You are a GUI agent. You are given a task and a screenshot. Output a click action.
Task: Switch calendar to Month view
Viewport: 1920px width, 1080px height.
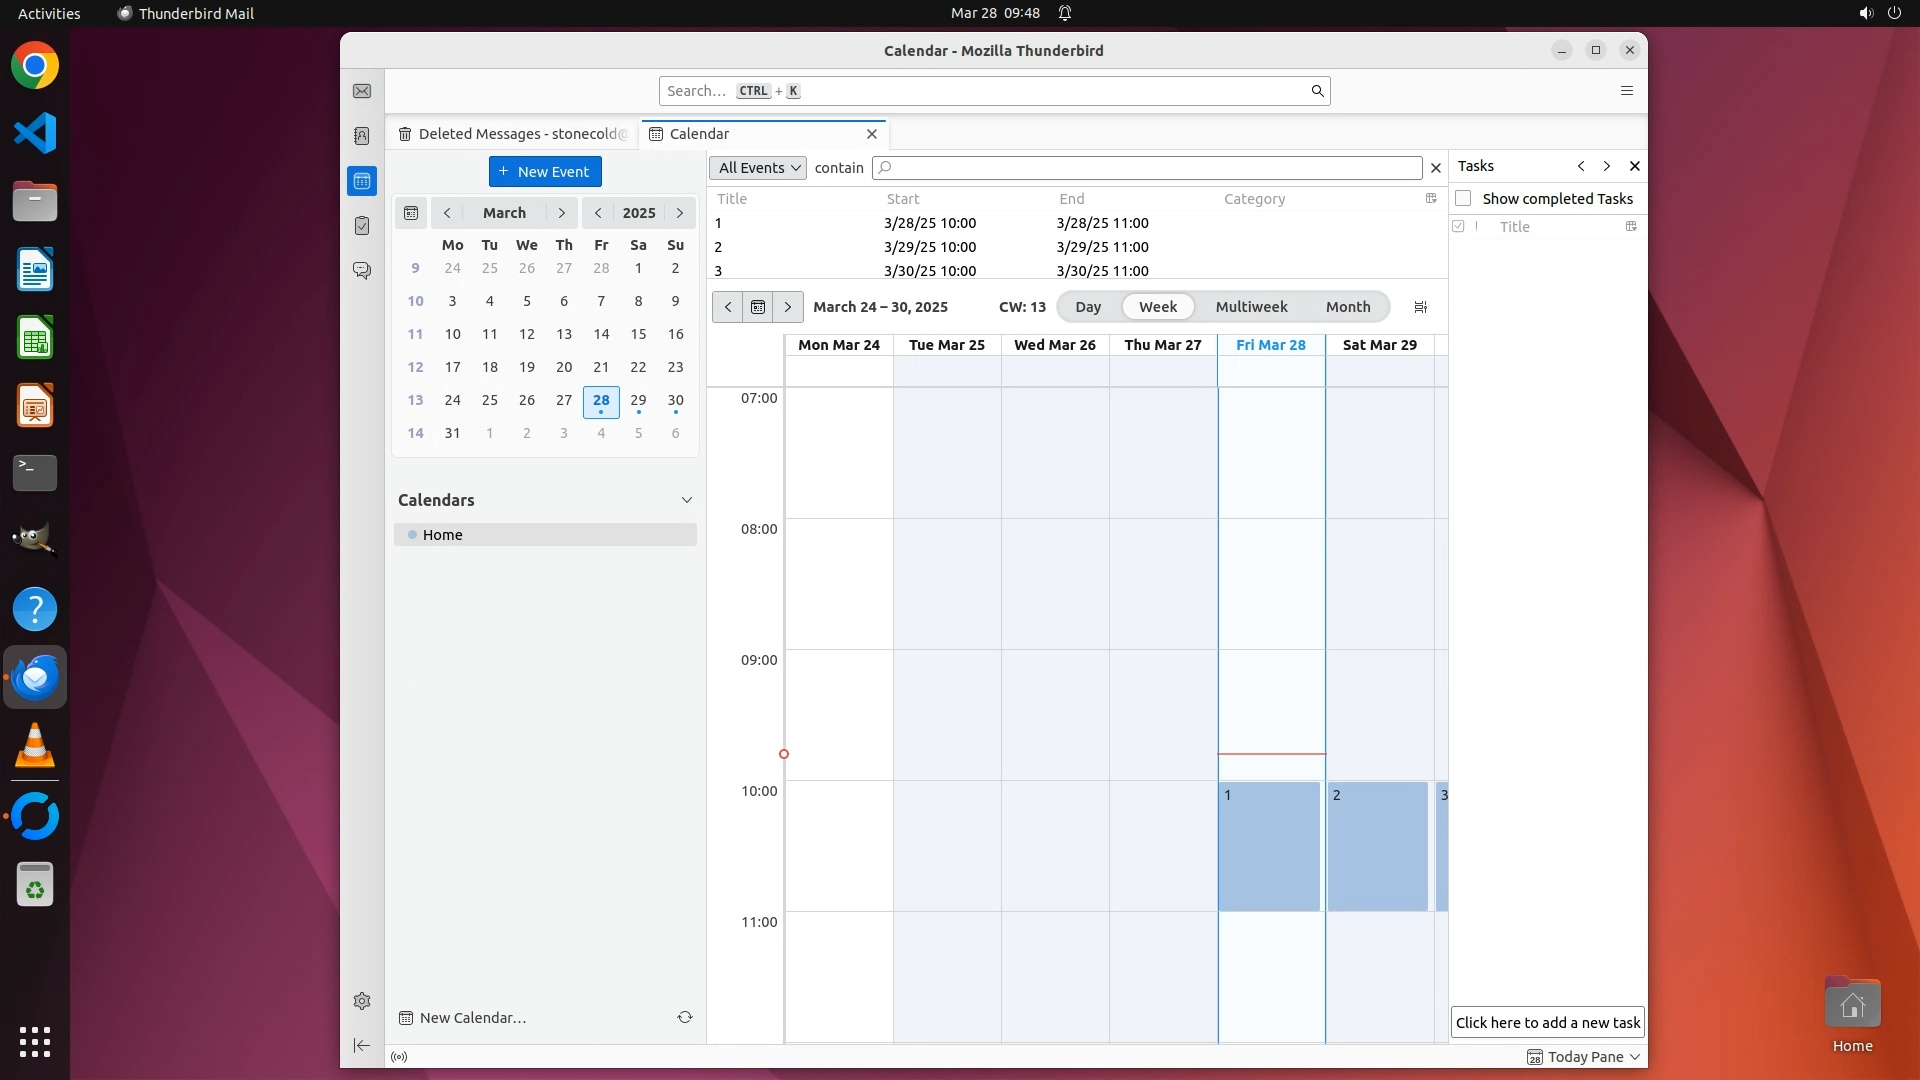1347,307
